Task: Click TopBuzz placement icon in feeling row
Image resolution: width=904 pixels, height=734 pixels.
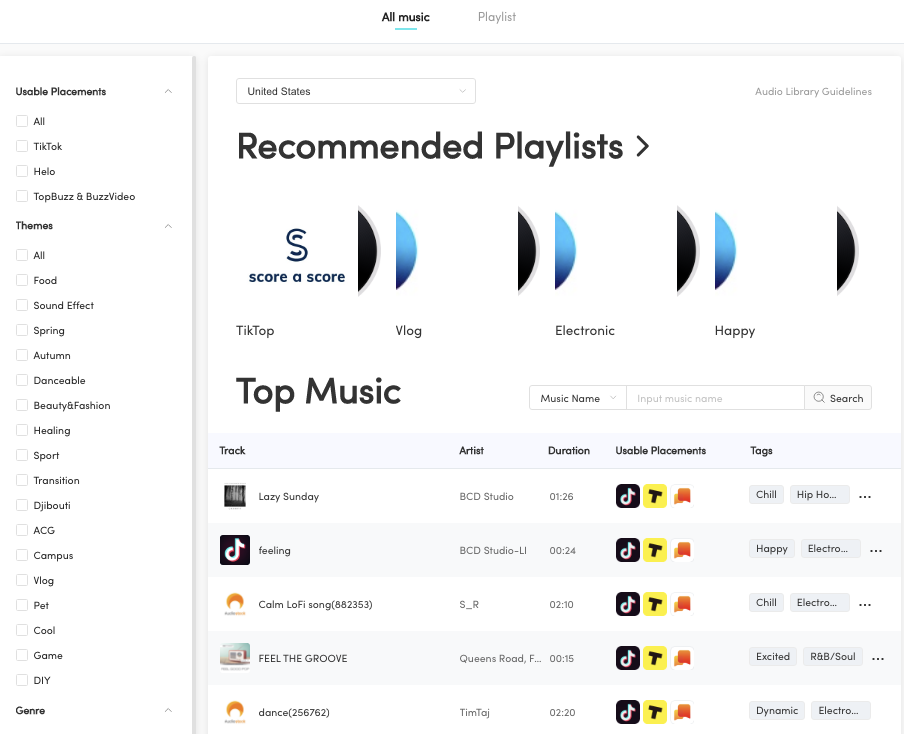Action: pos(655,550)
